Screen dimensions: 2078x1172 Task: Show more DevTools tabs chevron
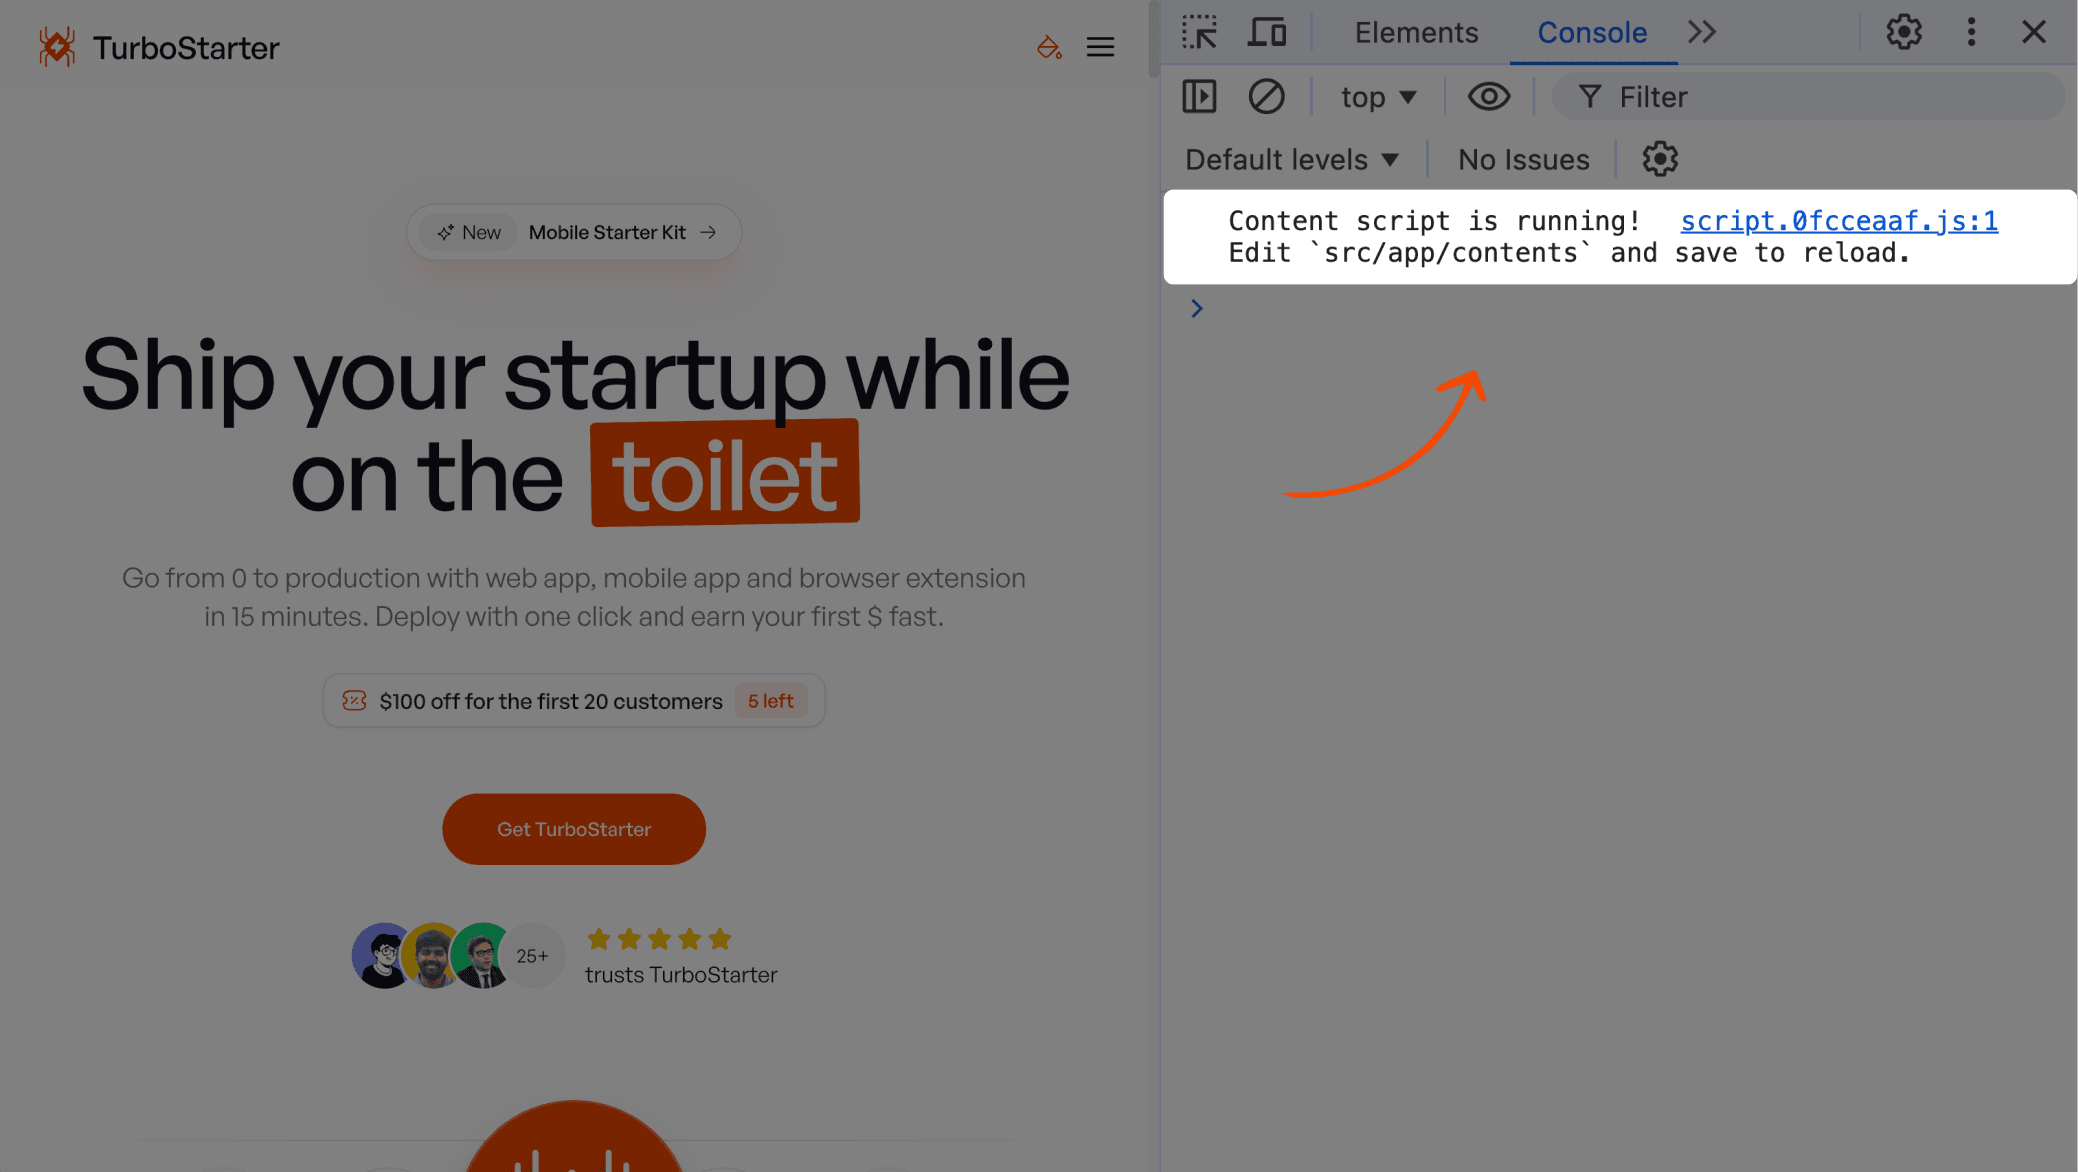coord(1702,32)
